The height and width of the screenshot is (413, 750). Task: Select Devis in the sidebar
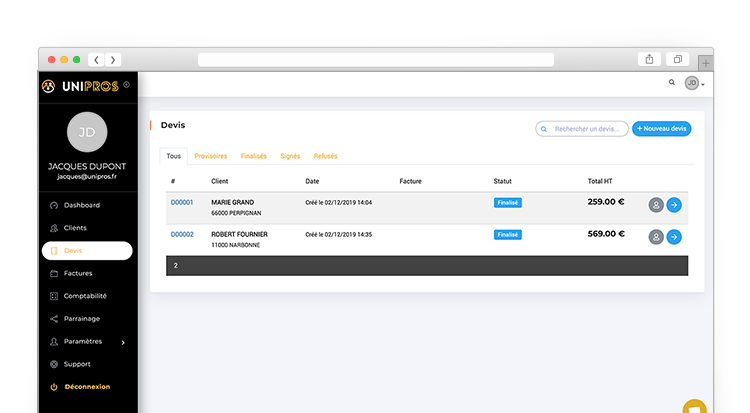click(87, 251)
